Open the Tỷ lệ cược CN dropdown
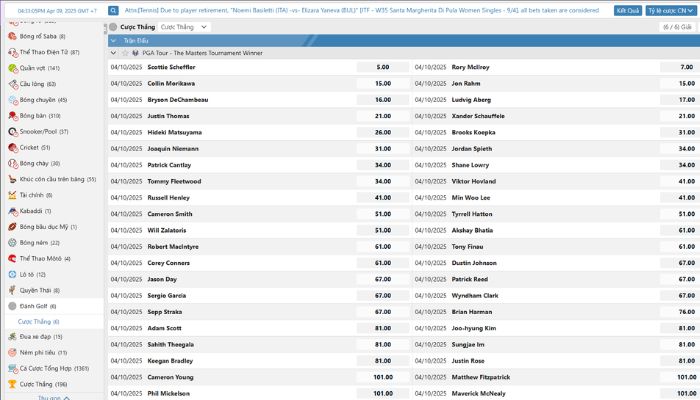The width and height of the screenshot is (700, 400). pyautogui.click(x=671, y=10)
